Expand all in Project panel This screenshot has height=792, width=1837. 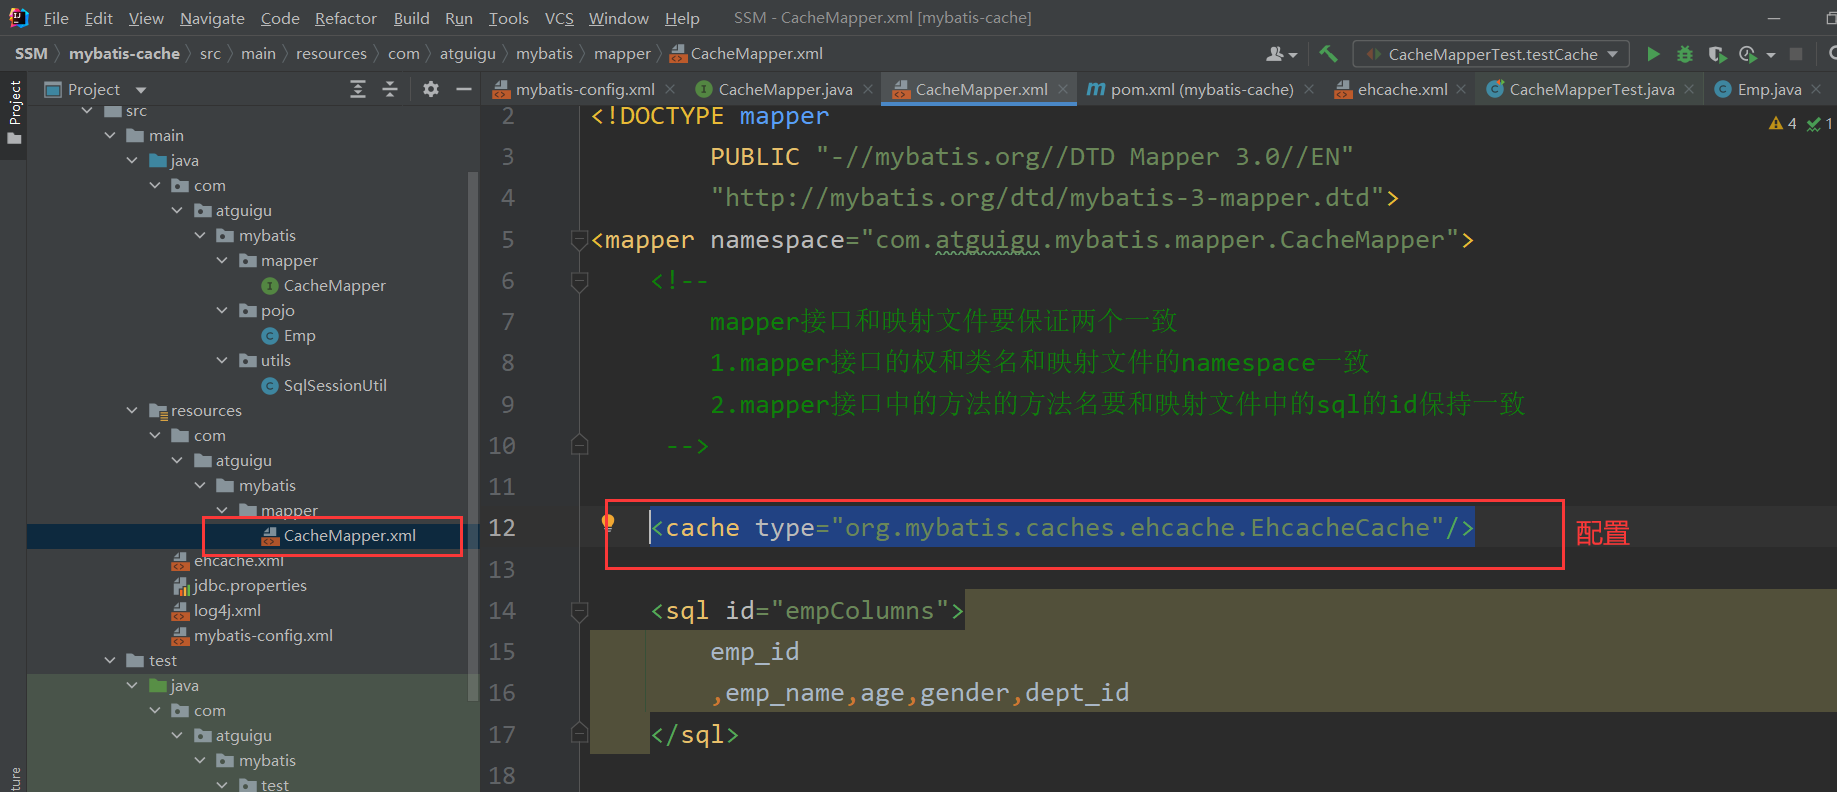(358, 89)
